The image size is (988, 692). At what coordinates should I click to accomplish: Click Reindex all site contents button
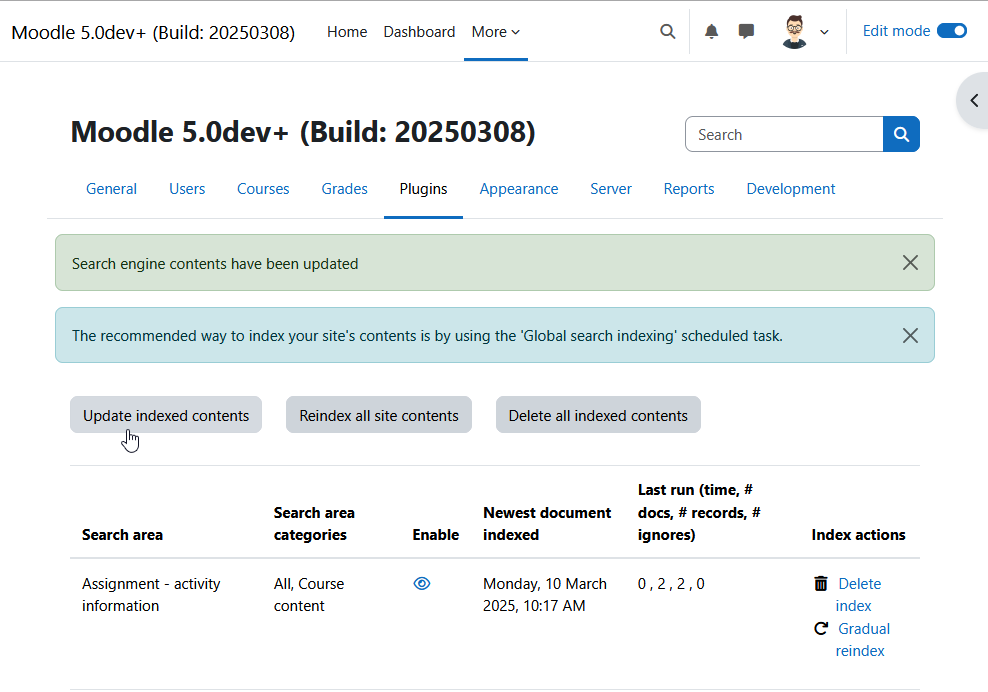click(379, 415)
